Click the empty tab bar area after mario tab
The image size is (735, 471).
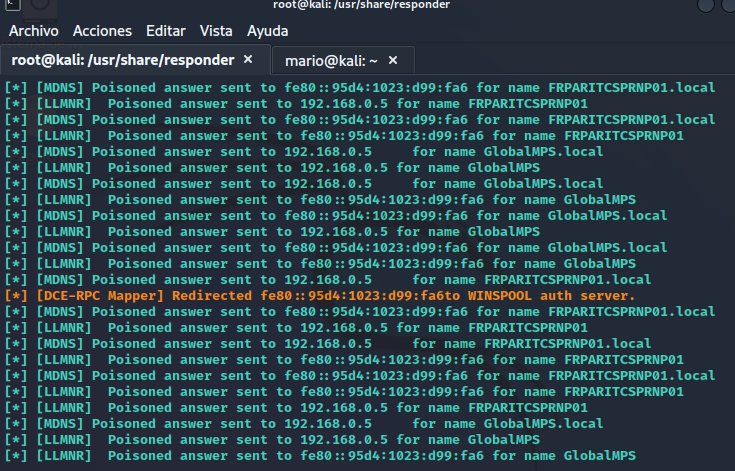pyautogui.click(x=574, y=60)
